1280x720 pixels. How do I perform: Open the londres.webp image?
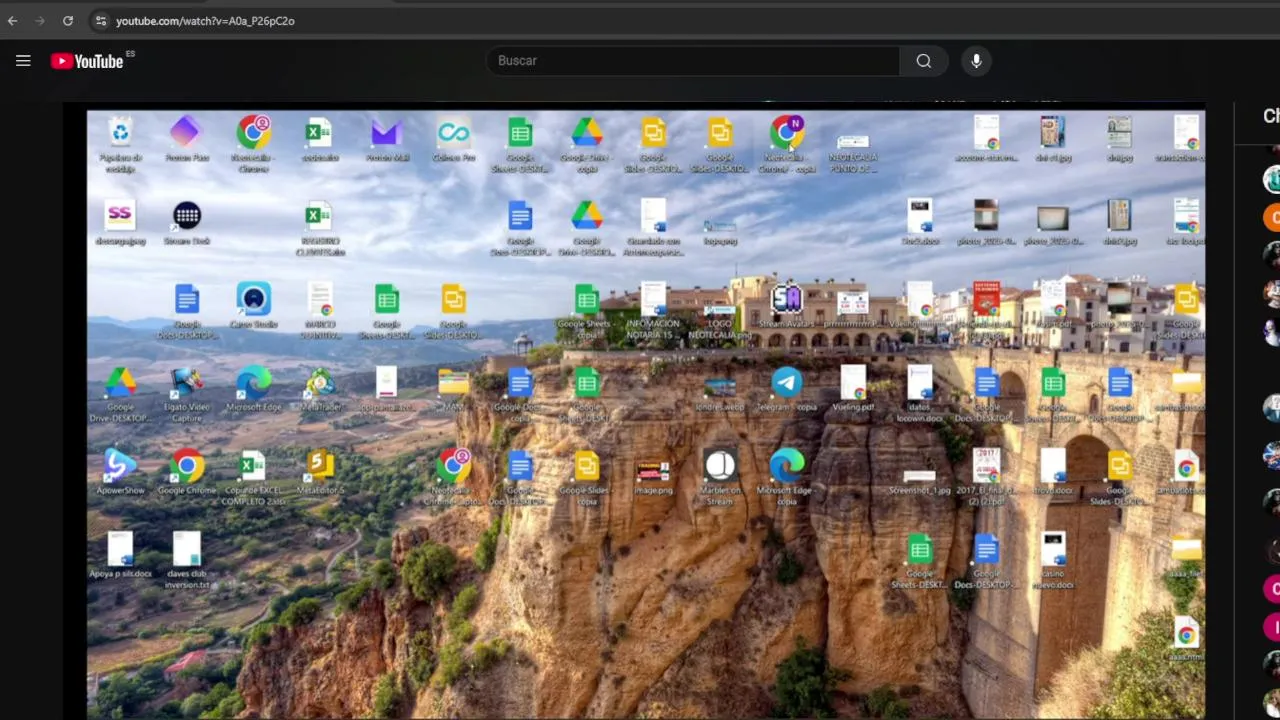(719, 394)
